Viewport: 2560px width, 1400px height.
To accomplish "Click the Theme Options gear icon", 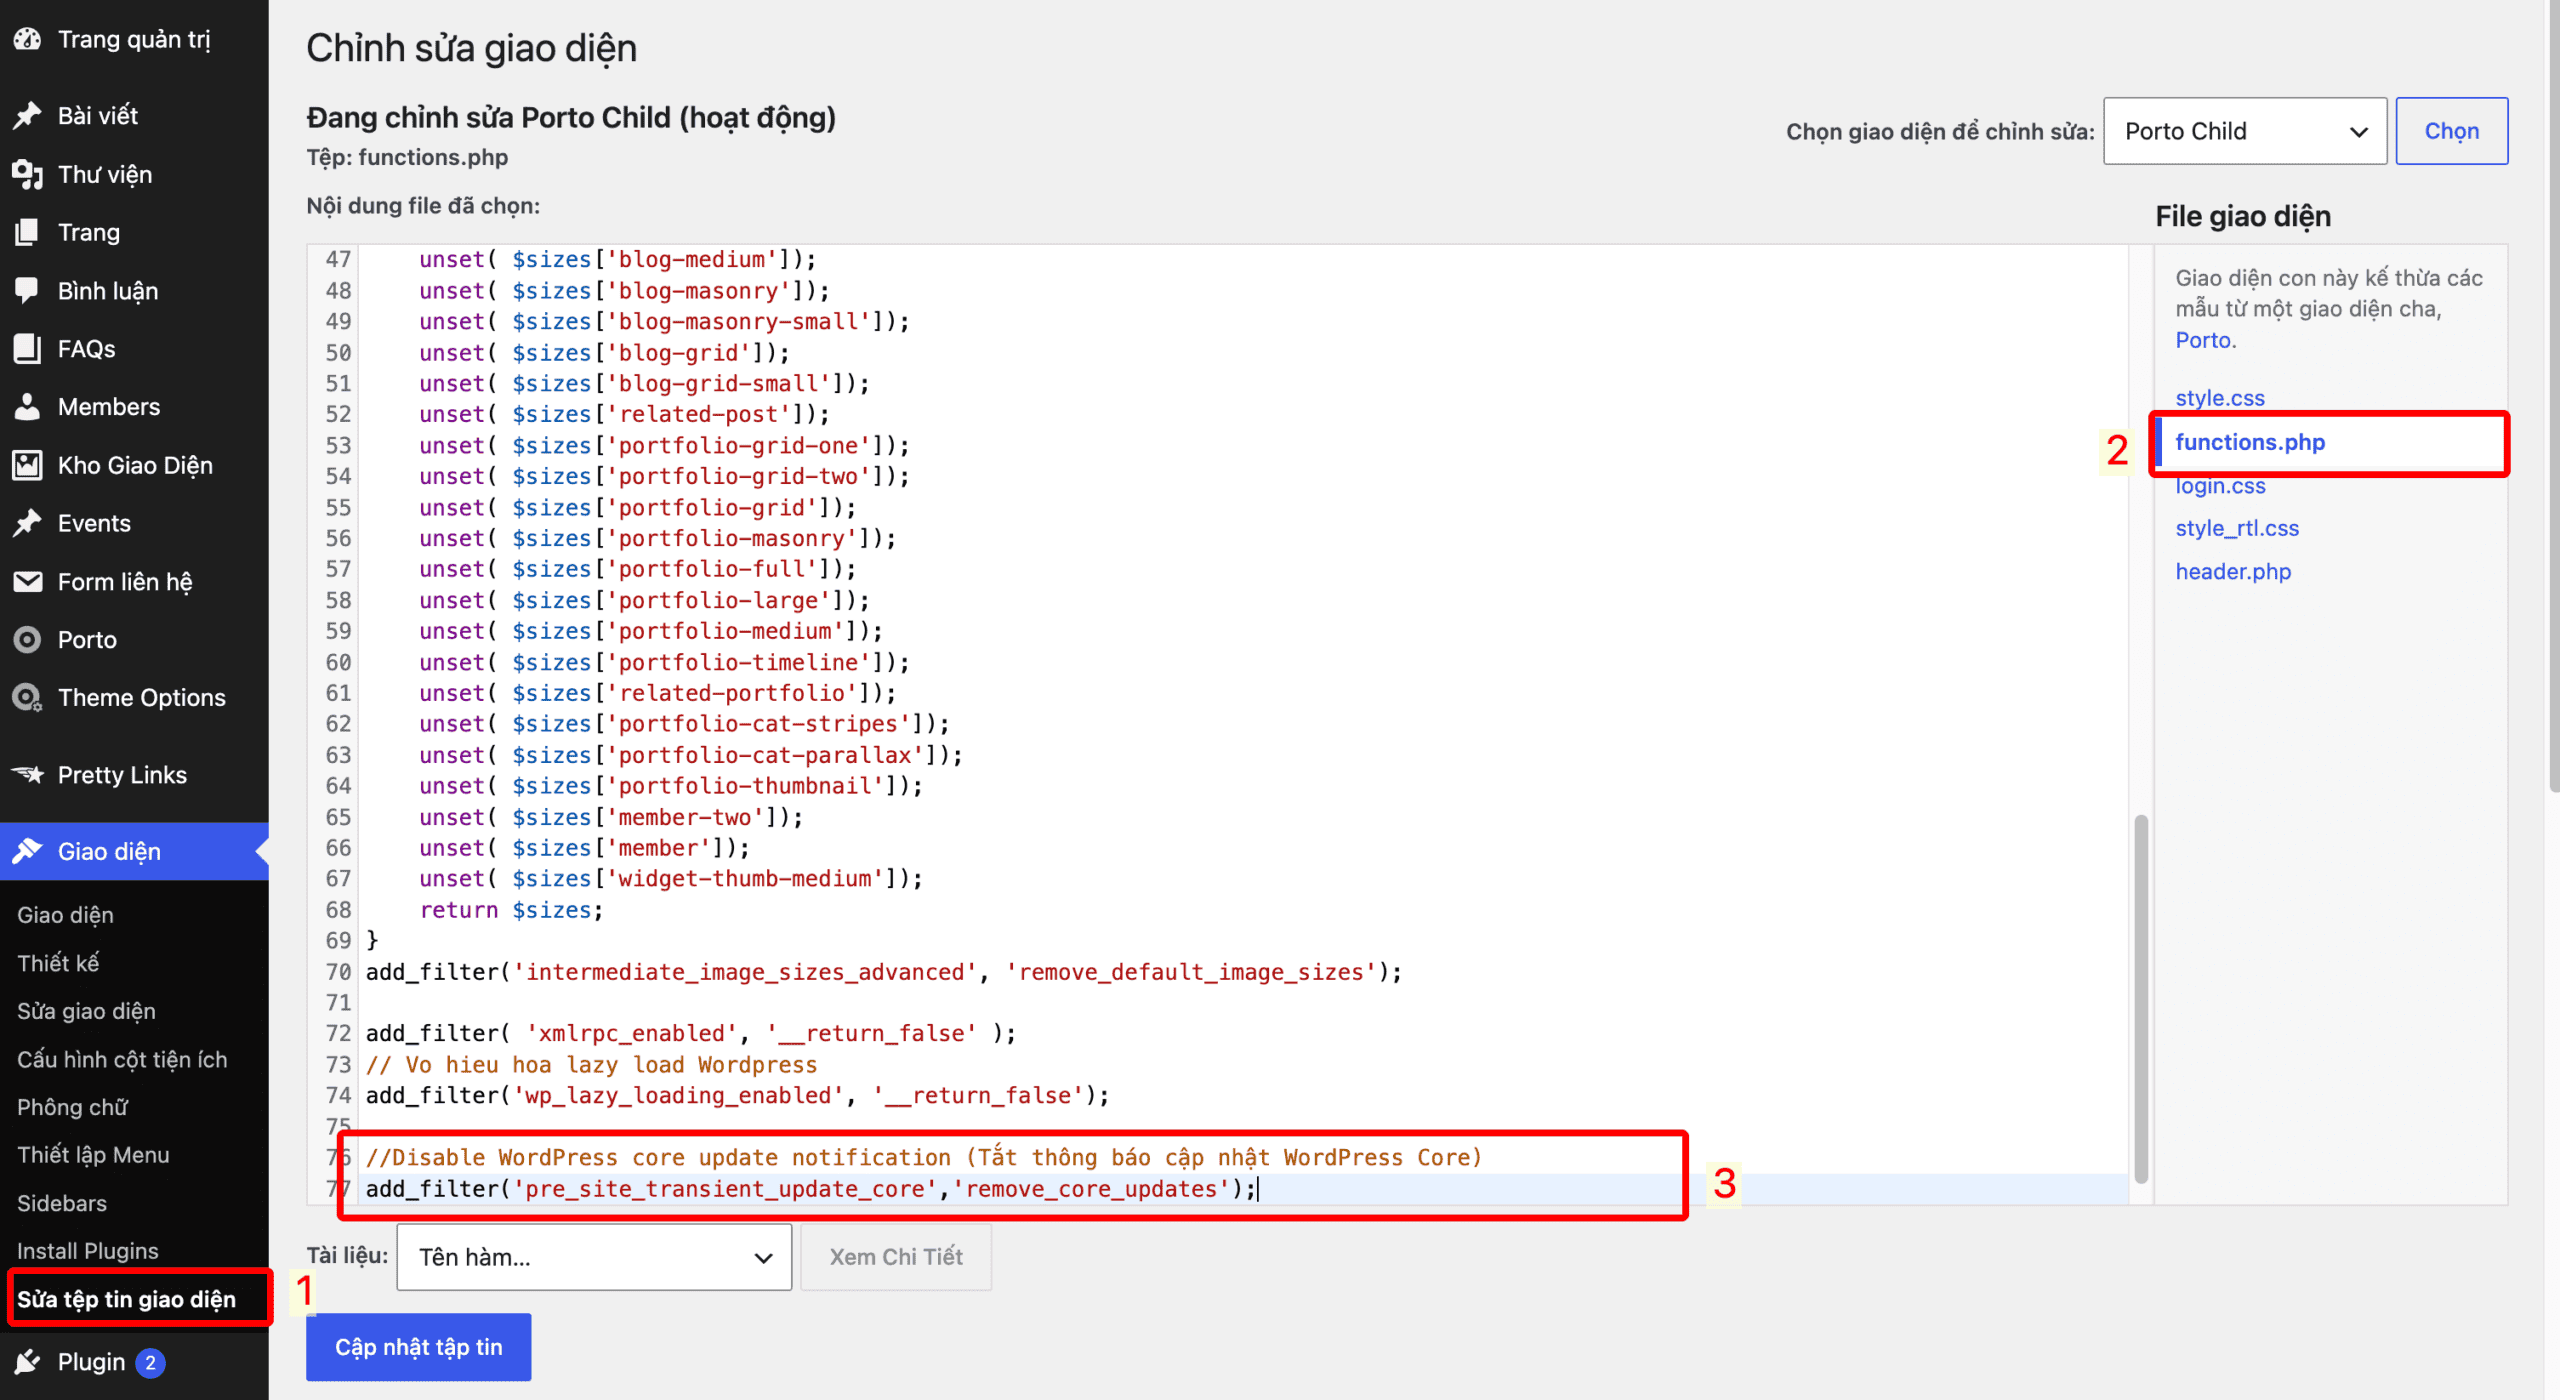I will click(x=27, y=698).
